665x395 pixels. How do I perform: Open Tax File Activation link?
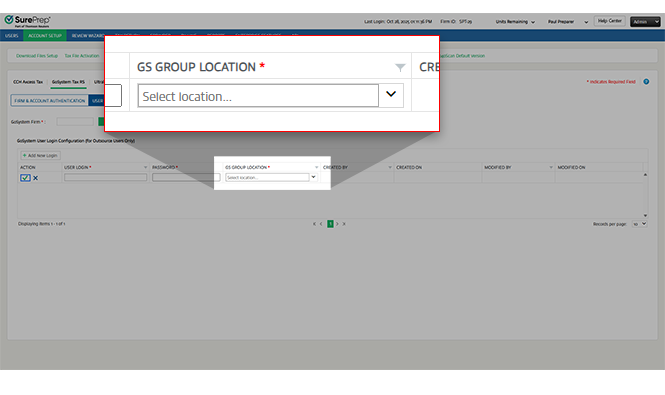pos(82,56)
